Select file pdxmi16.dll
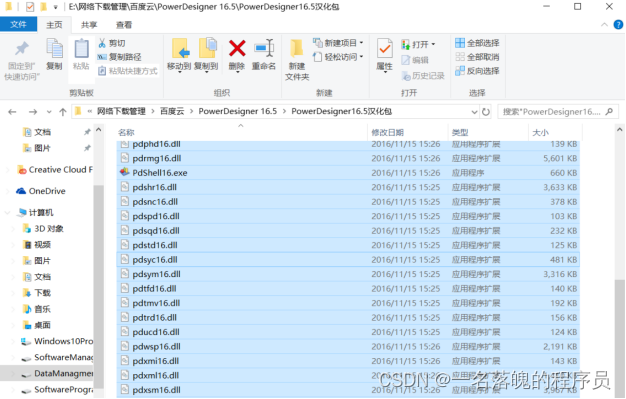Viewport: 626px width, 399px height. 348,361
